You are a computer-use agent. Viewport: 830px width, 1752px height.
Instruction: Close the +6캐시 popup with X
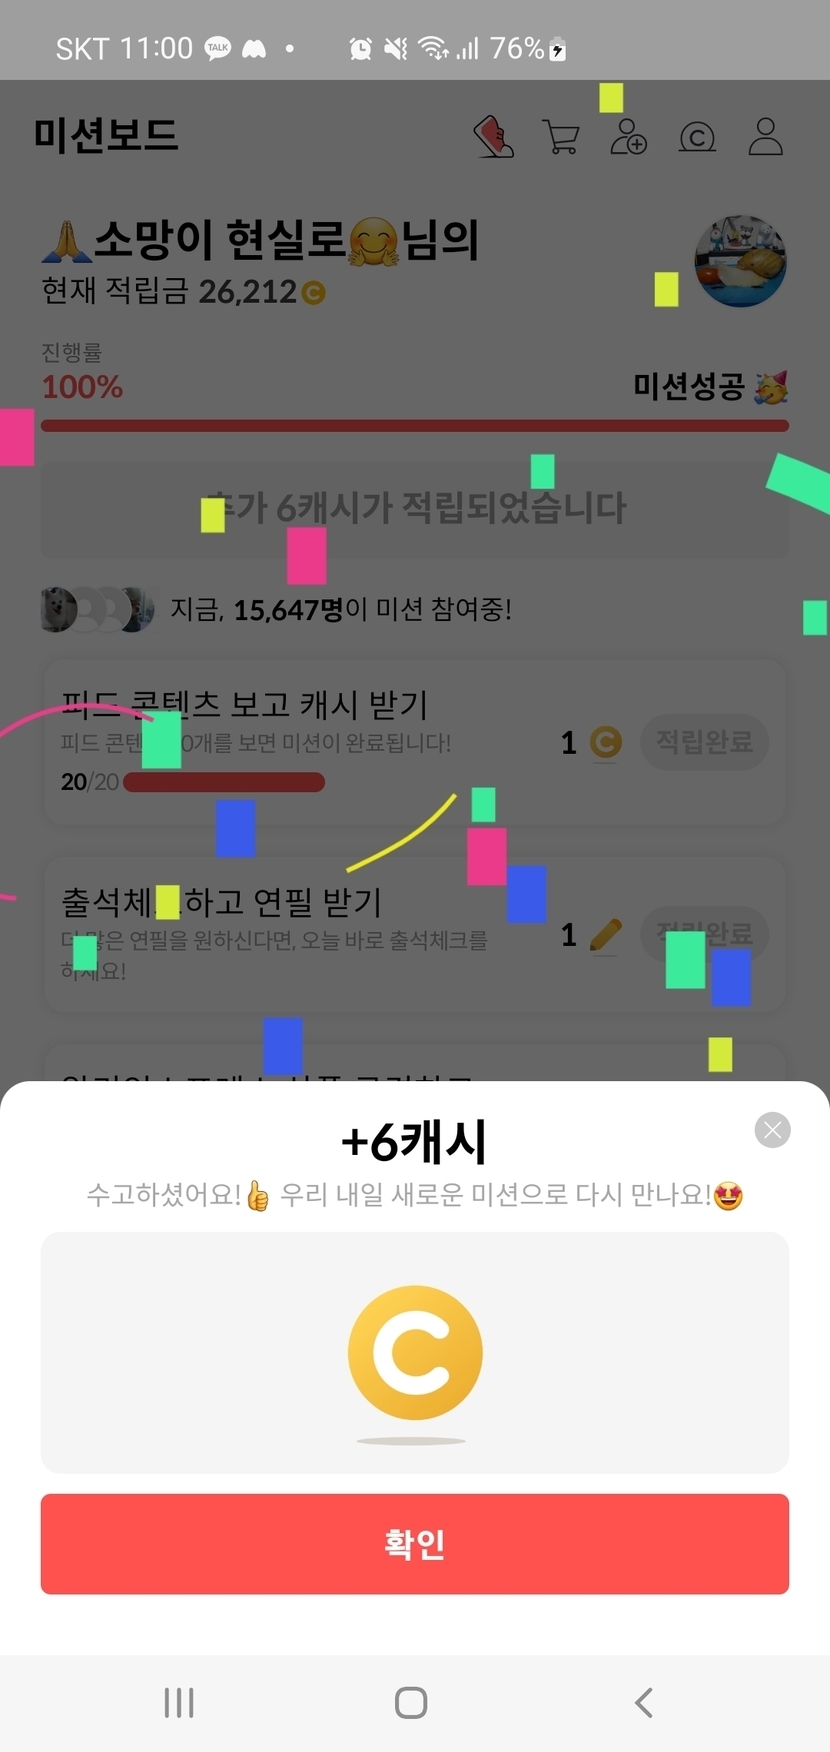[772, 1130]
